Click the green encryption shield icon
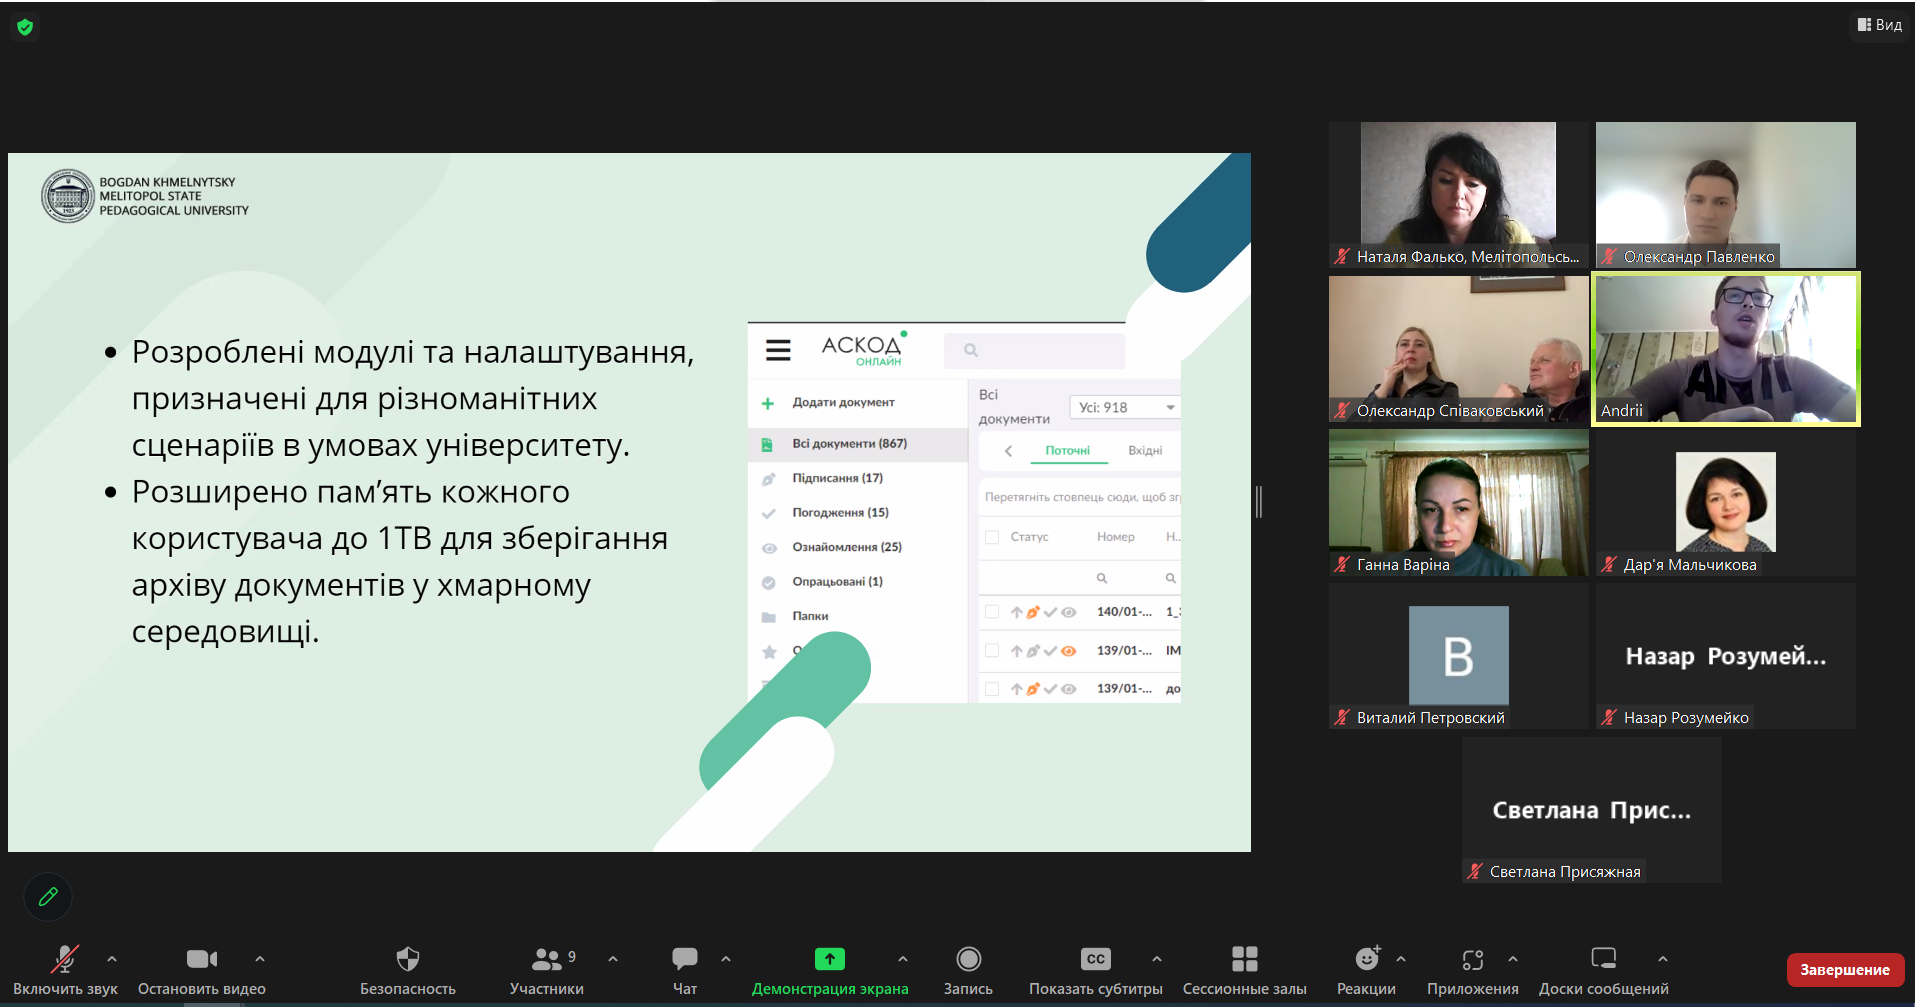Viewport: 1915px width, 1007px height. pos(25,27)
